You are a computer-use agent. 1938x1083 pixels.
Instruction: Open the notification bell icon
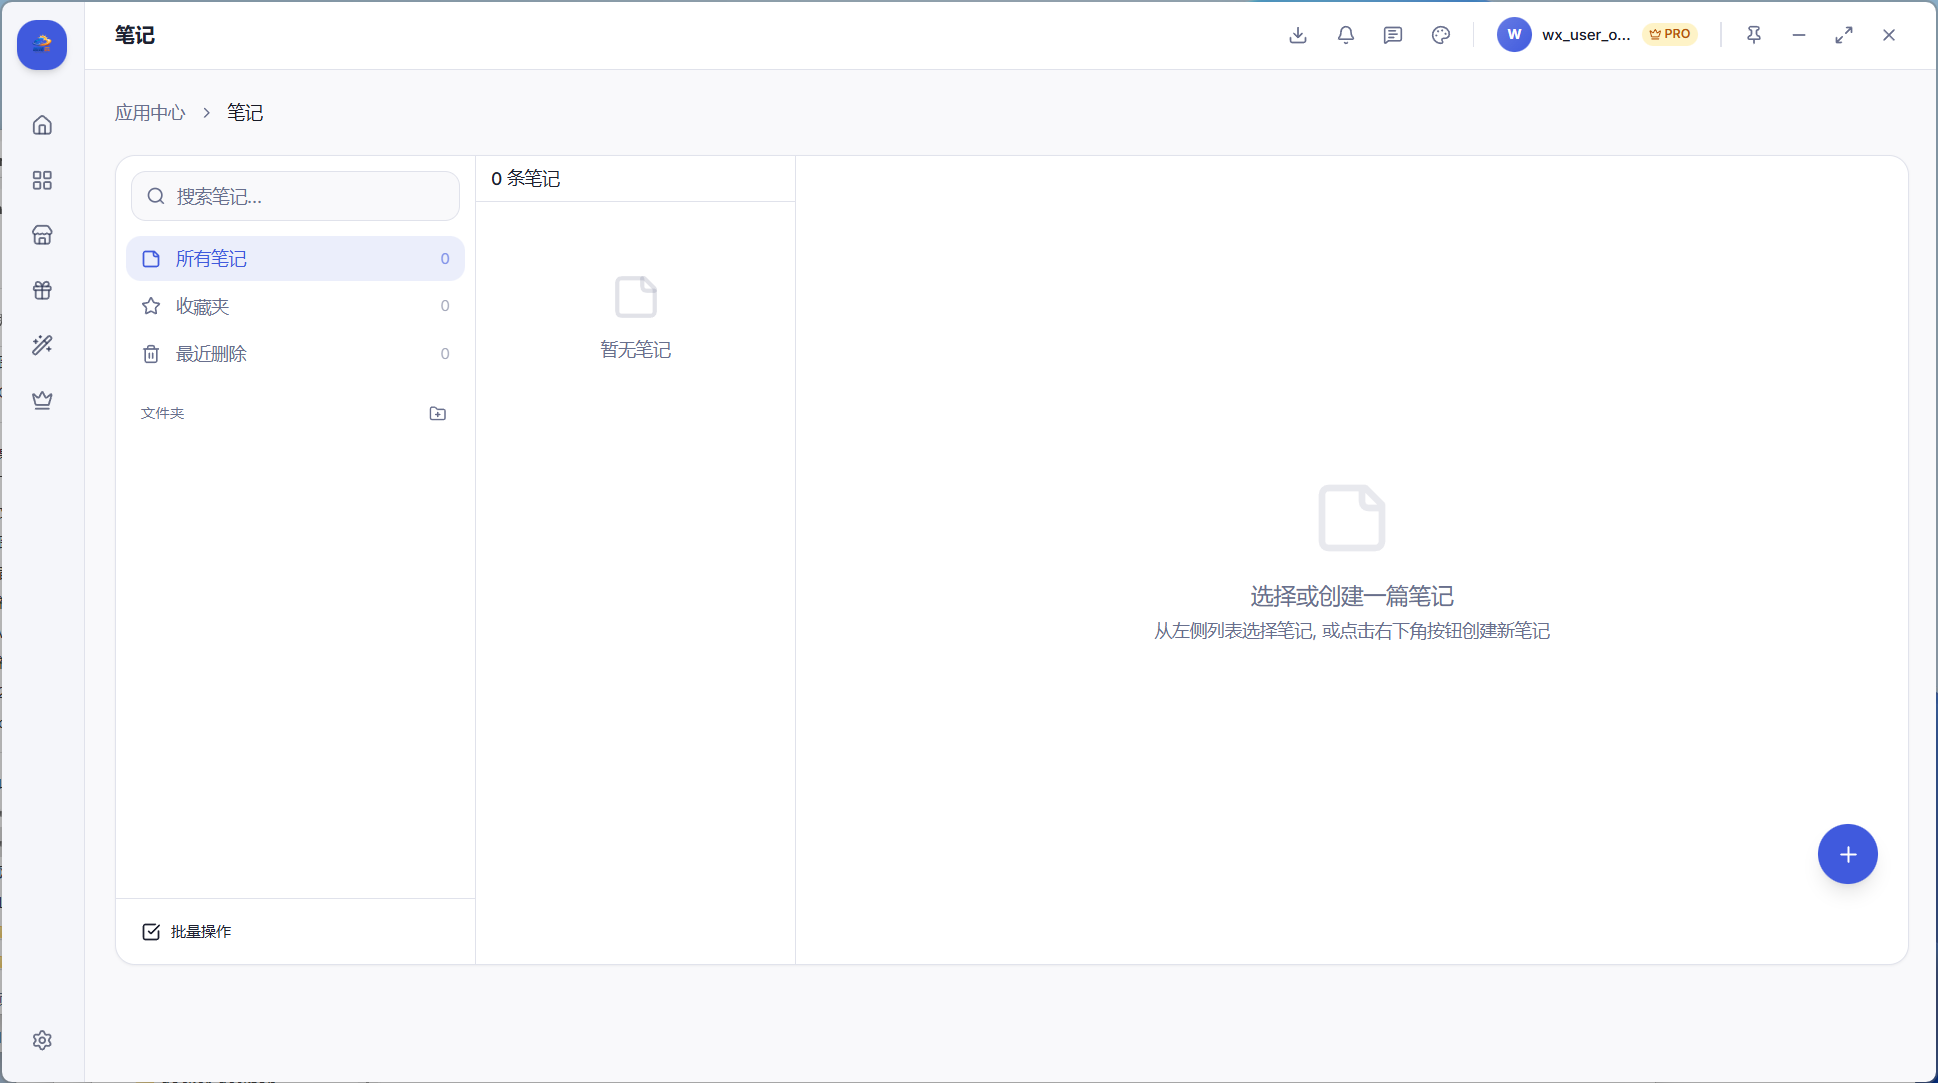pos(1345,35)
